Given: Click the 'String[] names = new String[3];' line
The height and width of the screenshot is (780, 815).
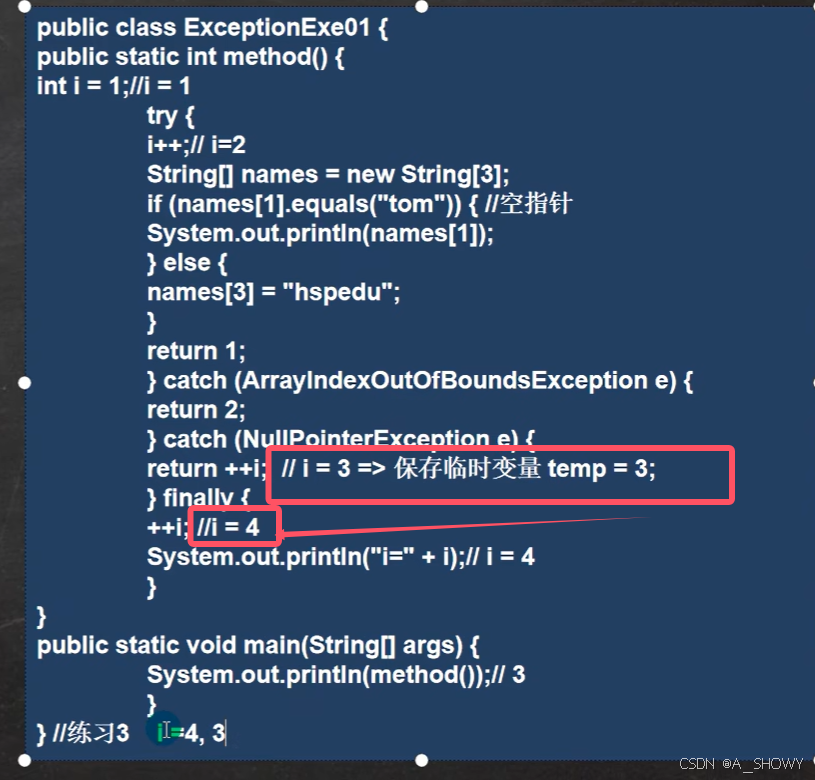Looking at the screenshot, I should [328, 175].
